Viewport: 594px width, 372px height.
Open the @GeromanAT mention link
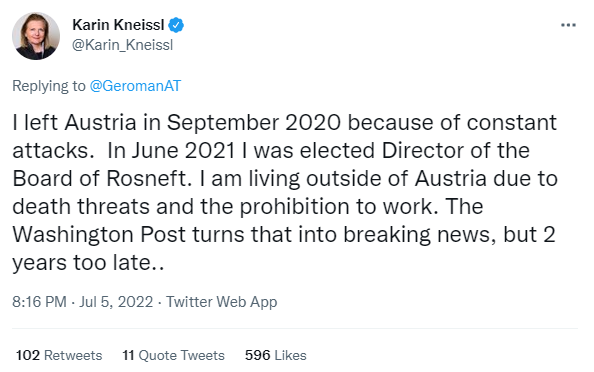coord(135,86)
